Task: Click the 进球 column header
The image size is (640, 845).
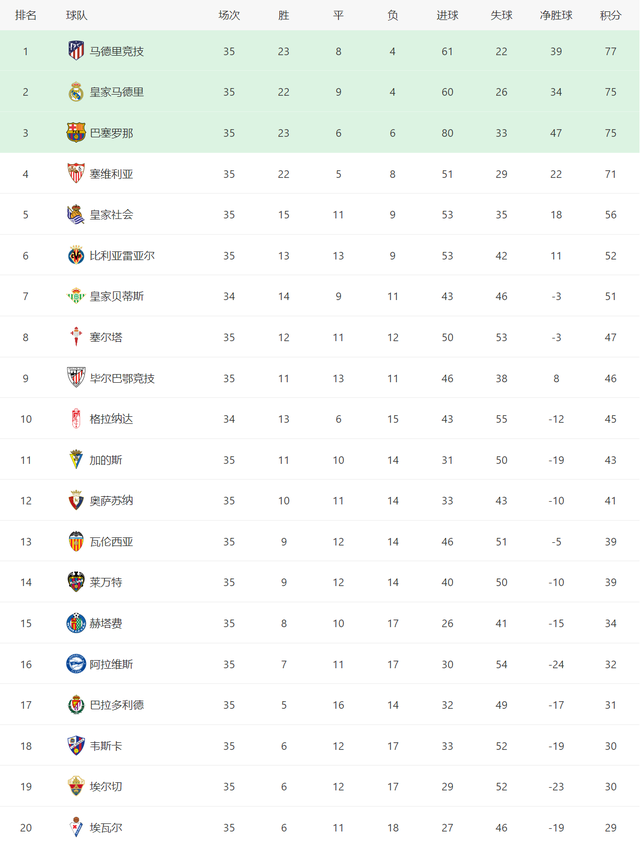Action: (447, 15)
